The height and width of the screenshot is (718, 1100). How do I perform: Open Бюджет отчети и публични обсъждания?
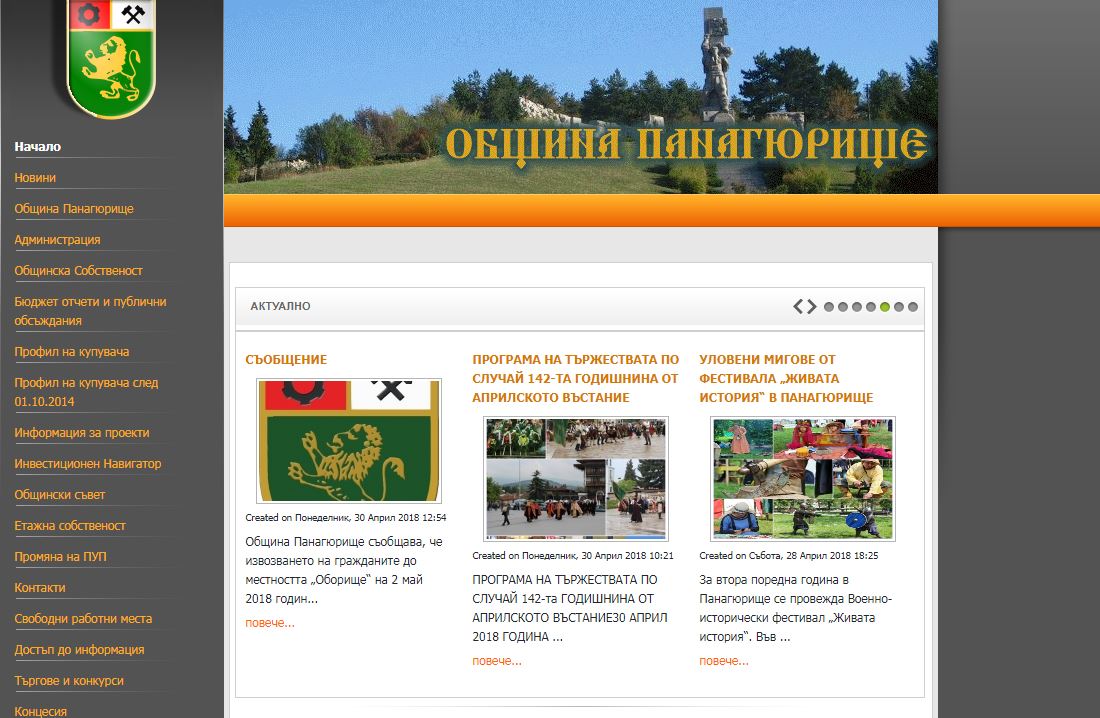90,311
